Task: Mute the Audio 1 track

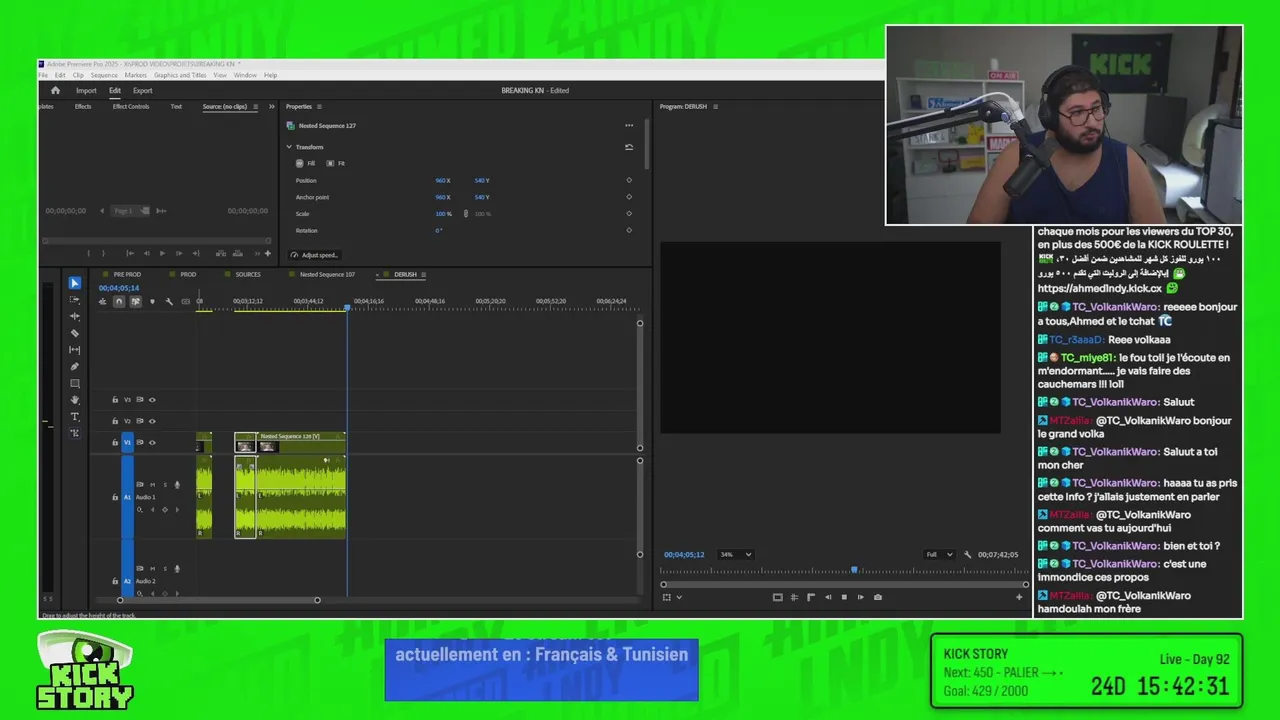Action: (x=153, y=485)
